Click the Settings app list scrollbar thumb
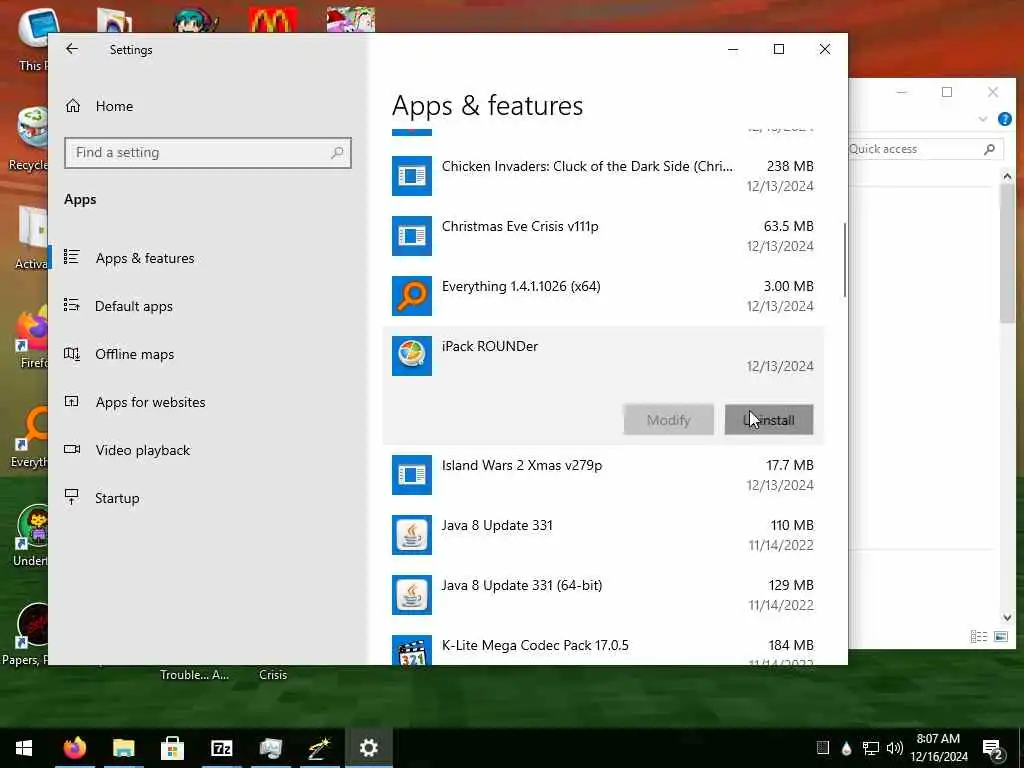Viewport: 1024px width, 768px height. (x=844, y=260)
